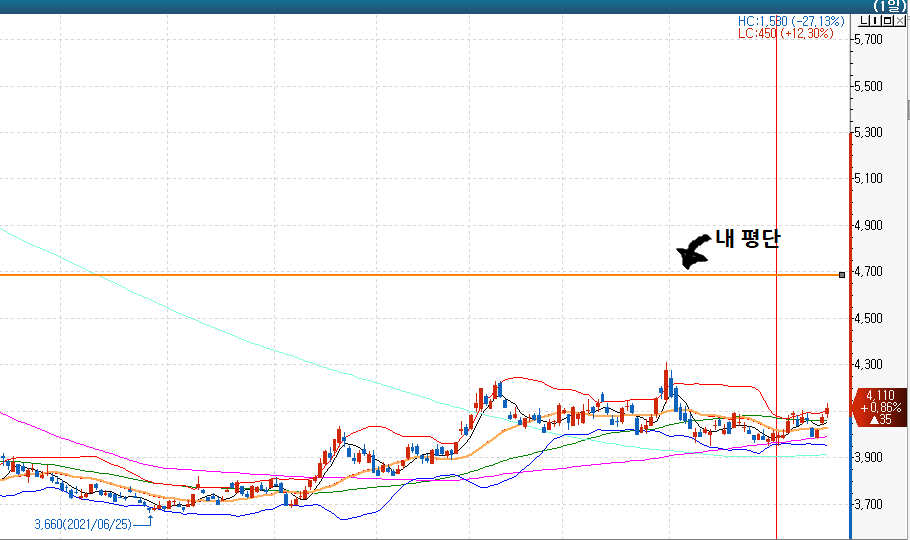Maximize the chart pane with square icon
The width and height of the screenshot is (910, 540).
pyautogui.click(x=889, y=21)
